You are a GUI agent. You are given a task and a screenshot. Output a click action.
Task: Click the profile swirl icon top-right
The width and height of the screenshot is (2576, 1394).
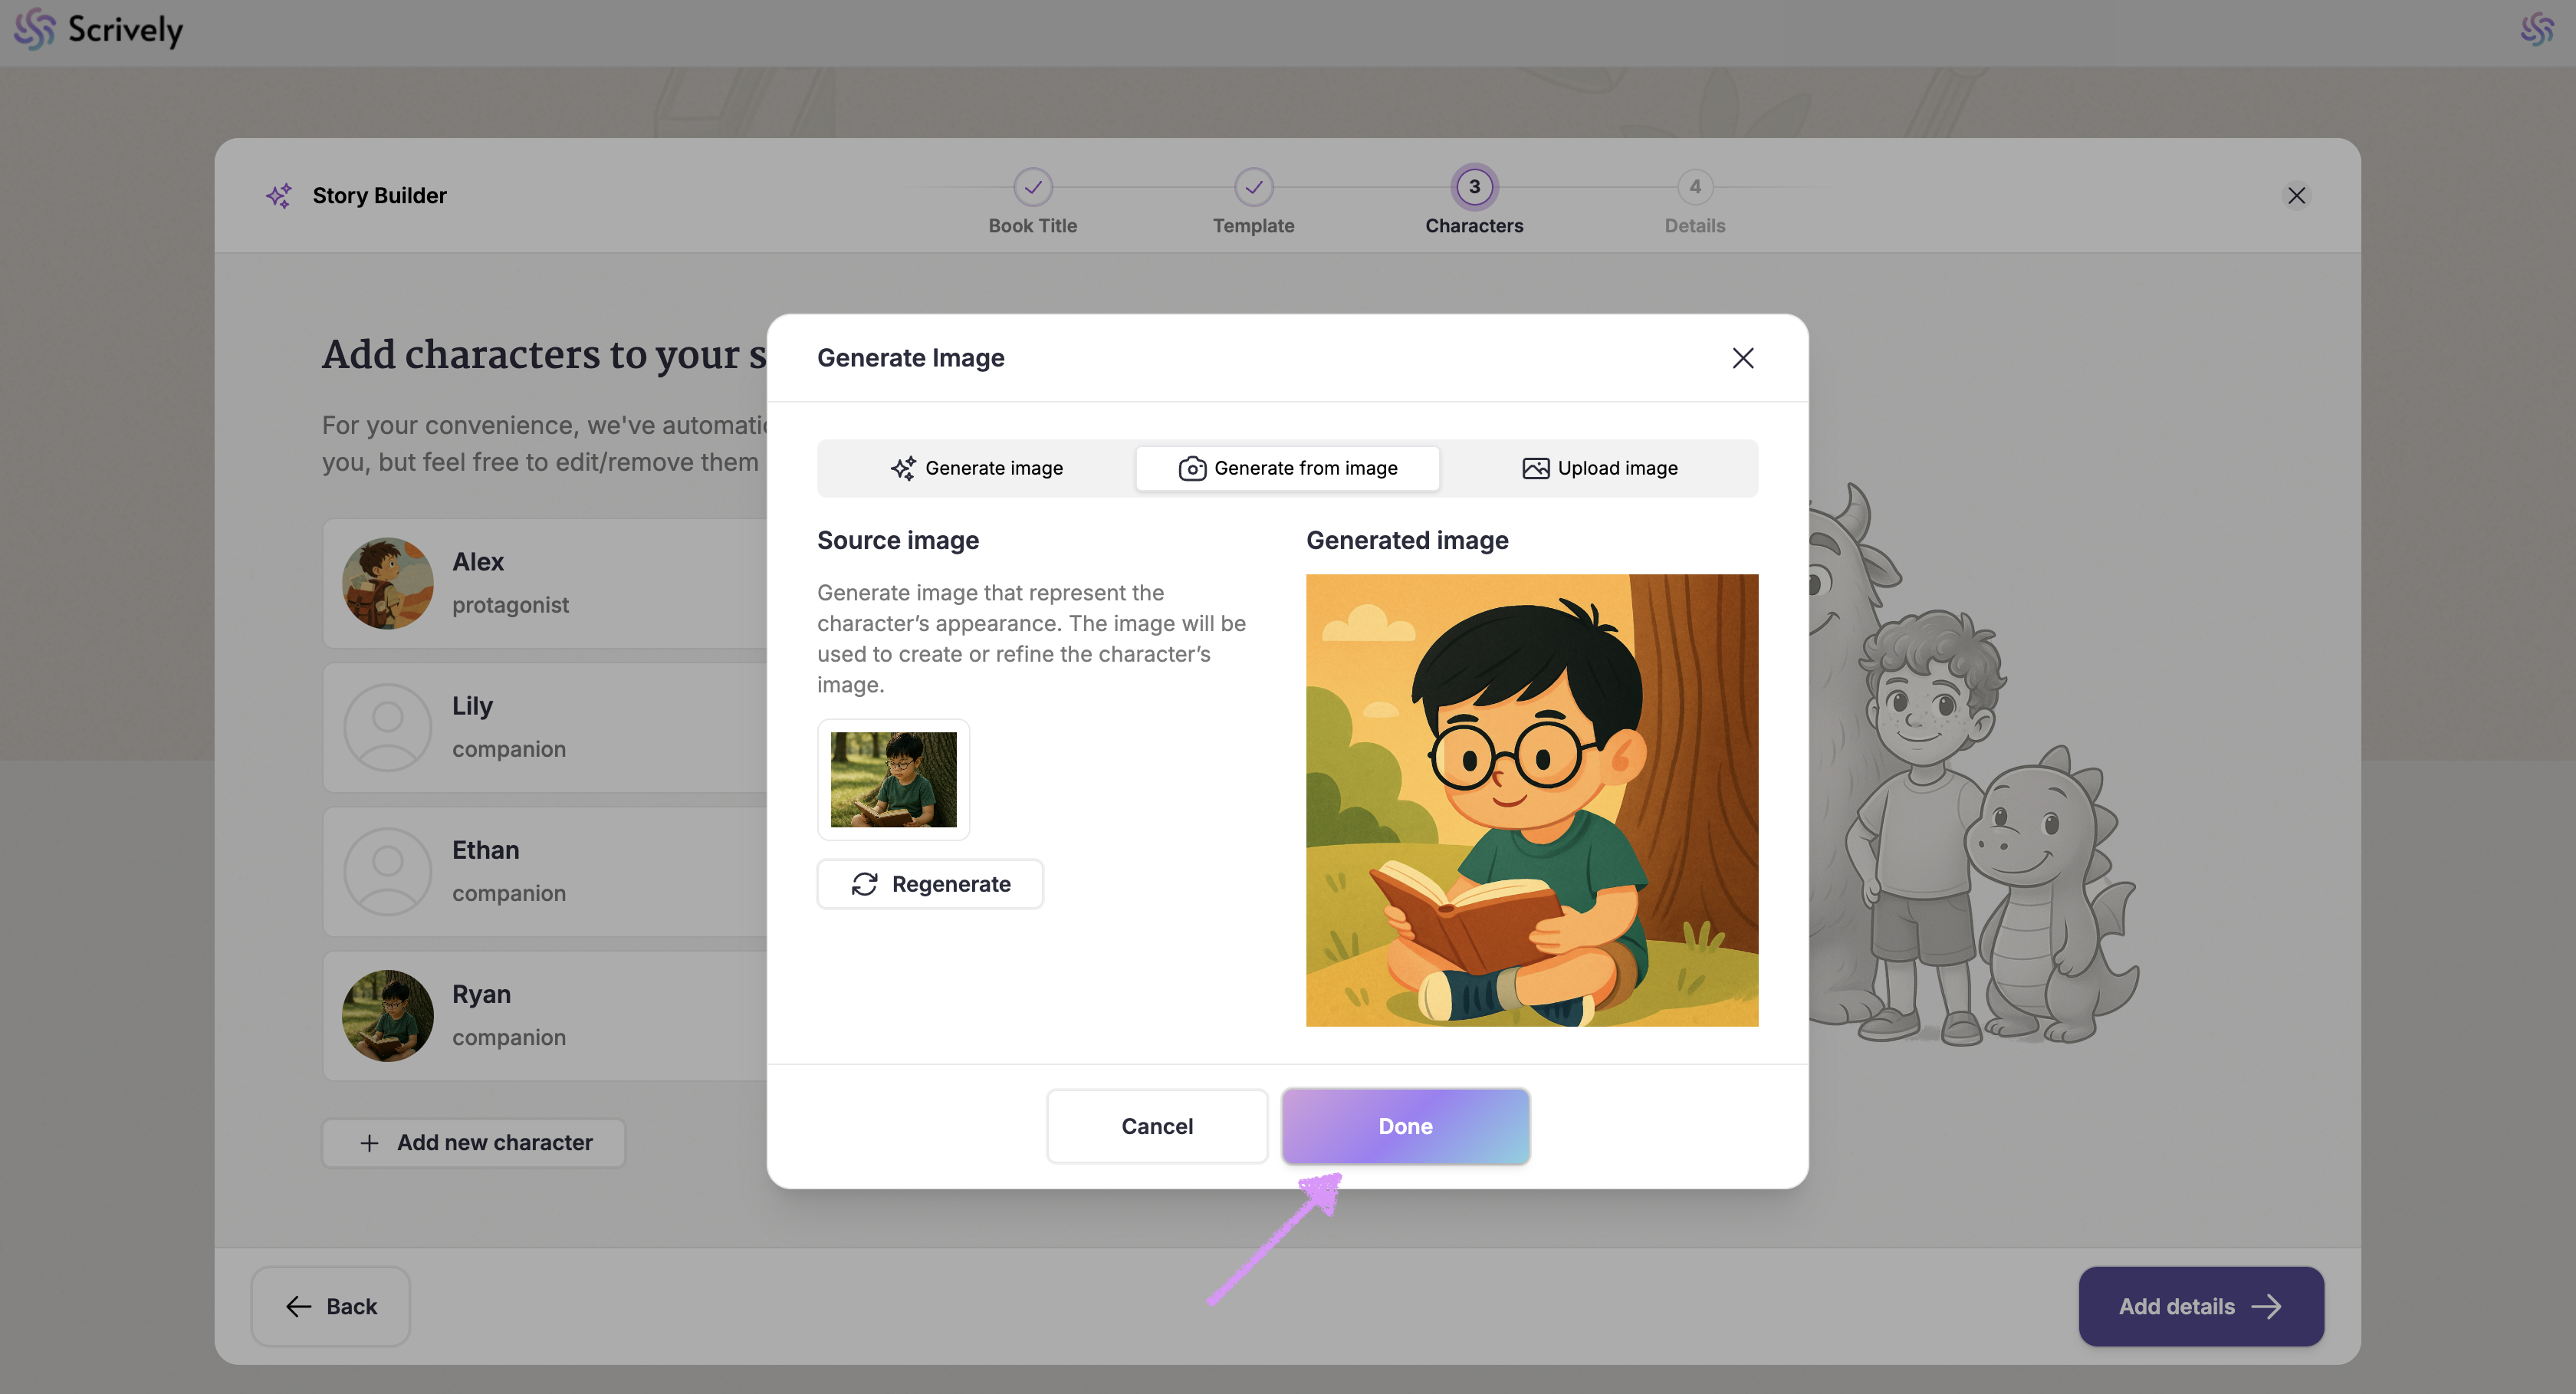pyautogui.click(x=2537, y=29)
